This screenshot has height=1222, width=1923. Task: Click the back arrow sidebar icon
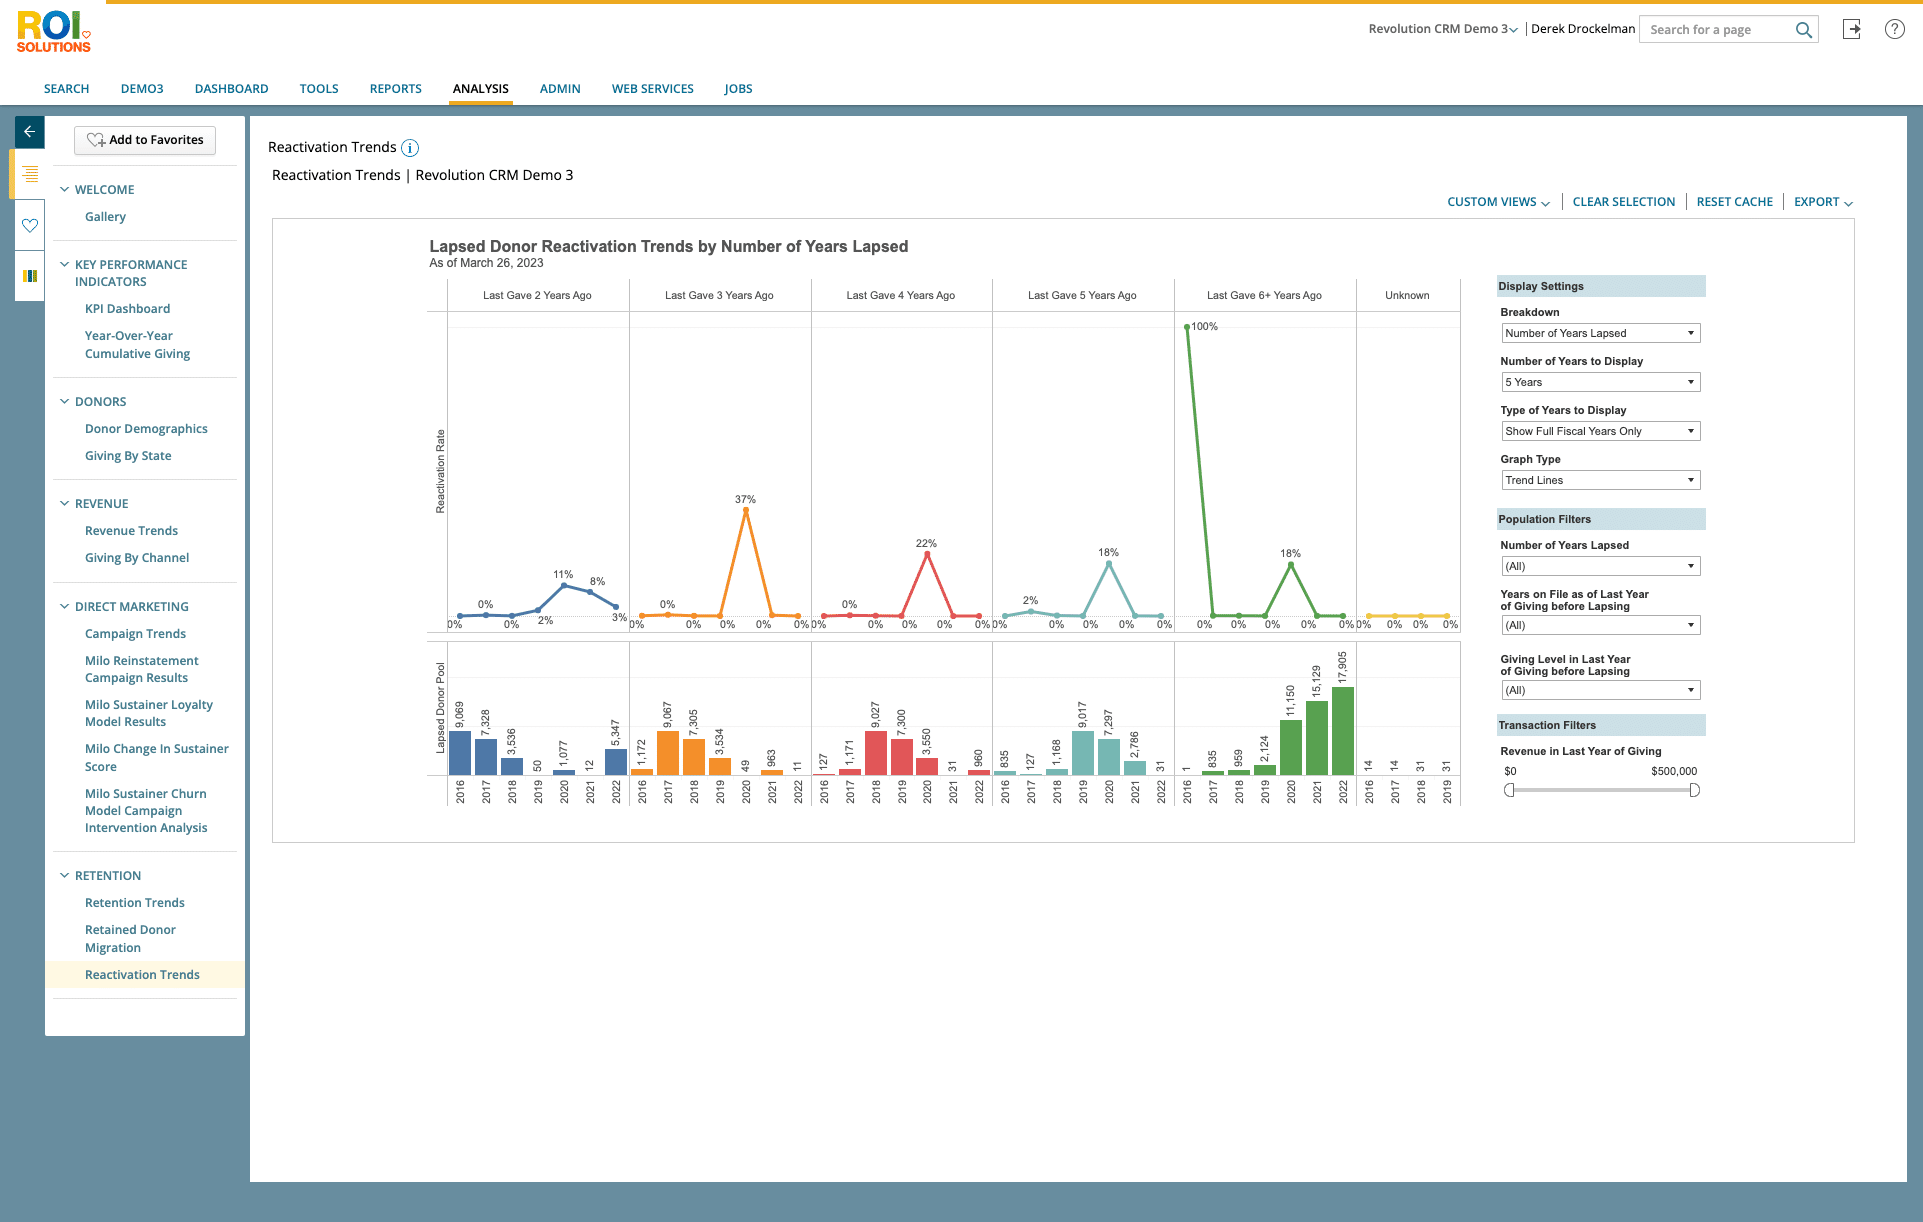coord(30,132)
